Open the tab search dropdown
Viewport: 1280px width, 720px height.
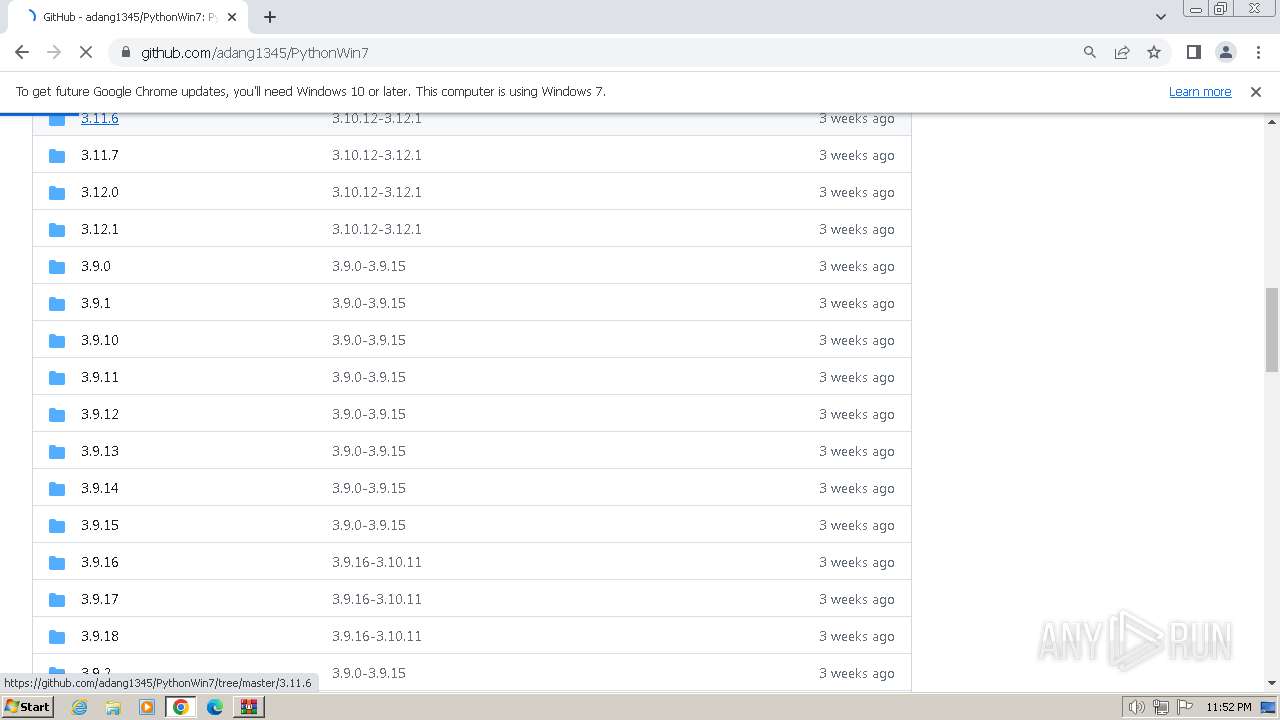[1160, 17]
